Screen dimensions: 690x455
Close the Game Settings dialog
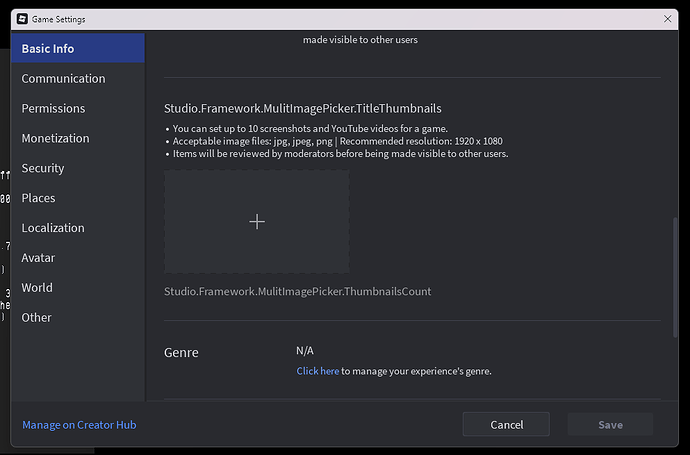pos(667,19)
